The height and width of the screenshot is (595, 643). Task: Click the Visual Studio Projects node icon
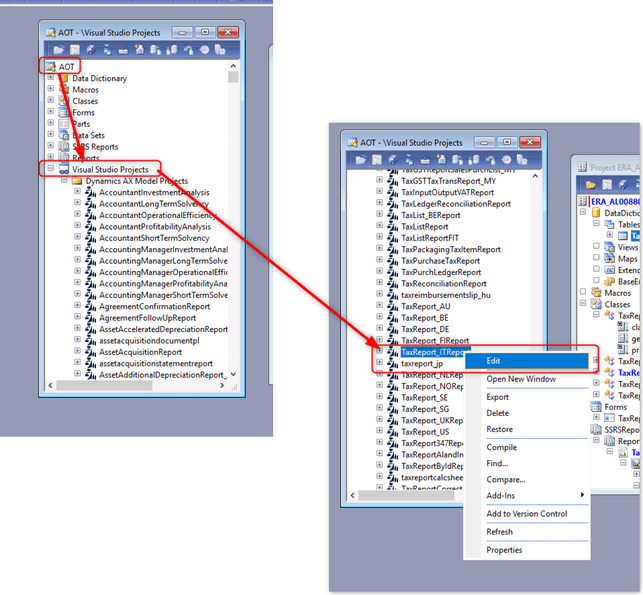coord(64,169)
